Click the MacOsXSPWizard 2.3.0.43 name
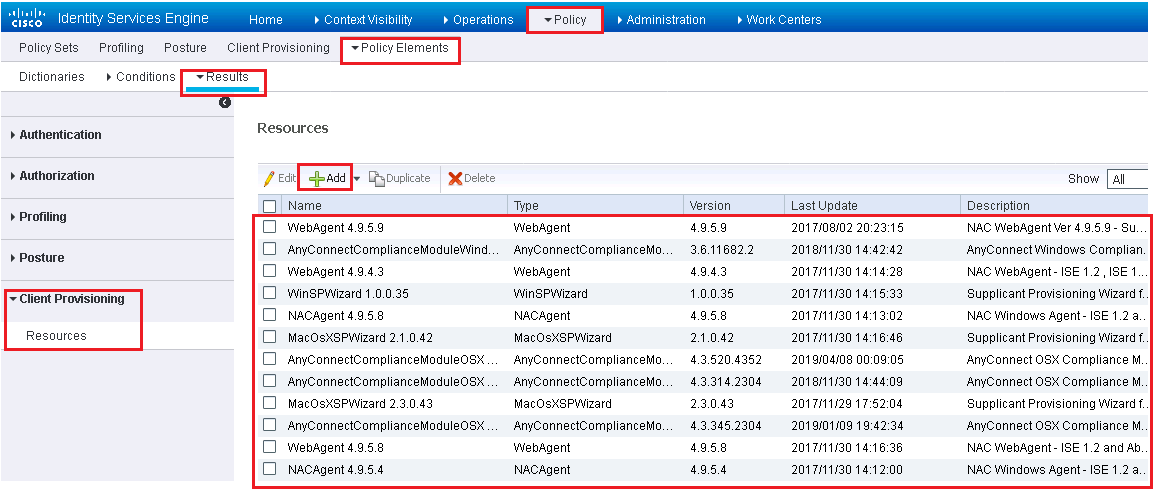1160x501 pixels. [360, 404]
